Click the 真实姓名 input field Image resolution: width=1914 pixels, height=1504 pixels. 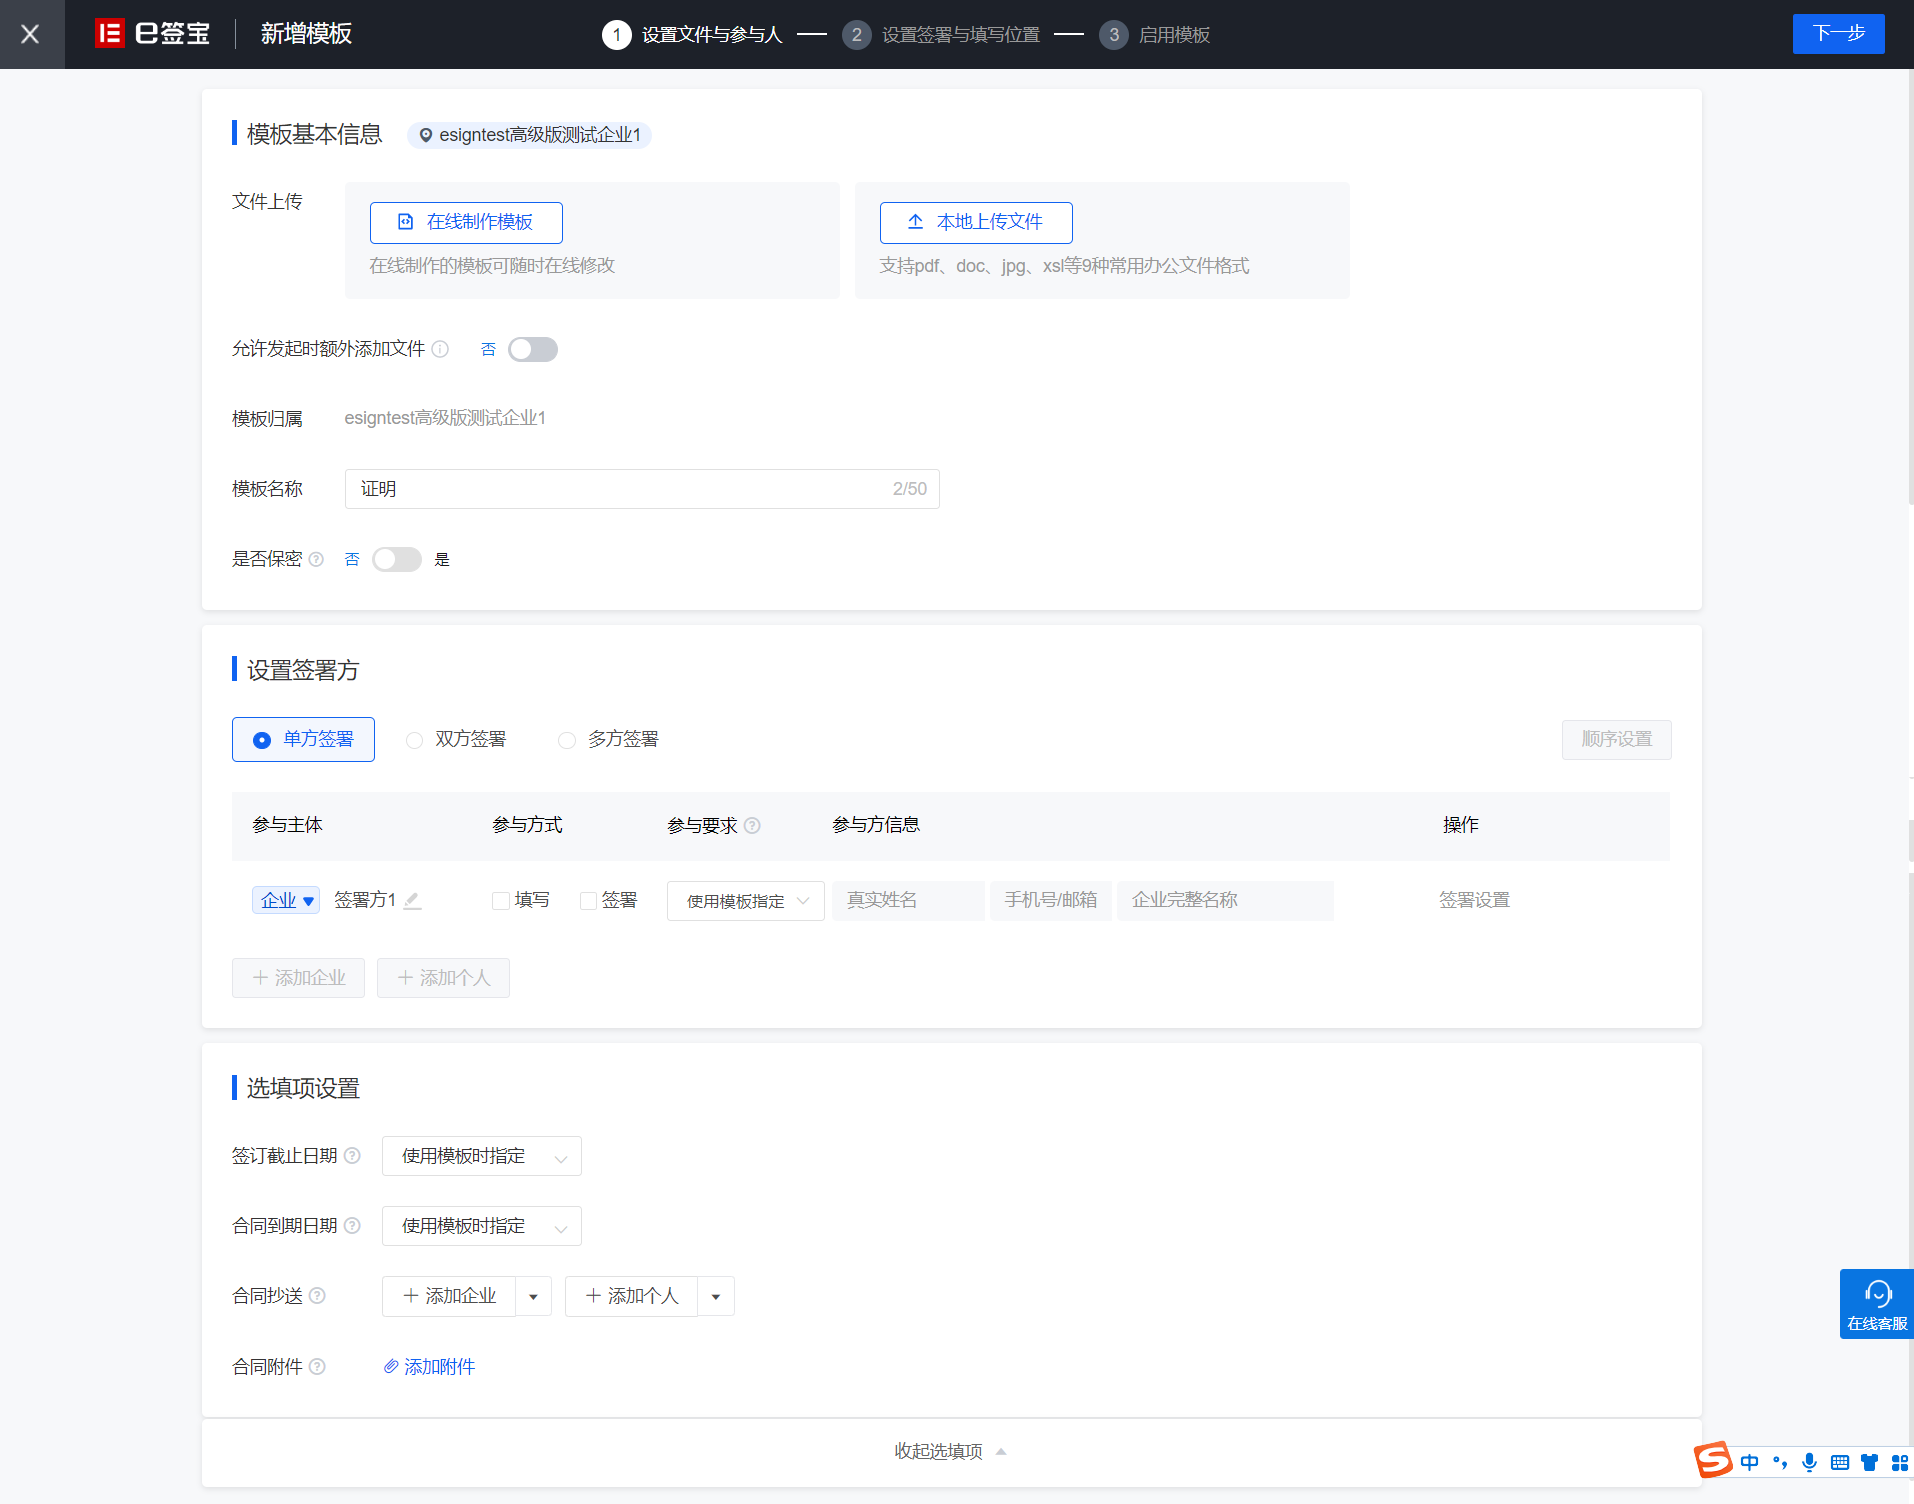tap(908, 900)
